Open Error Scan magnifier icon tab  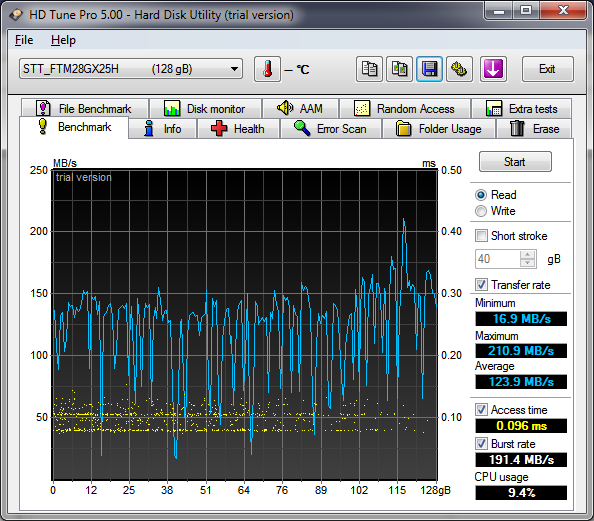coord(302,128)
